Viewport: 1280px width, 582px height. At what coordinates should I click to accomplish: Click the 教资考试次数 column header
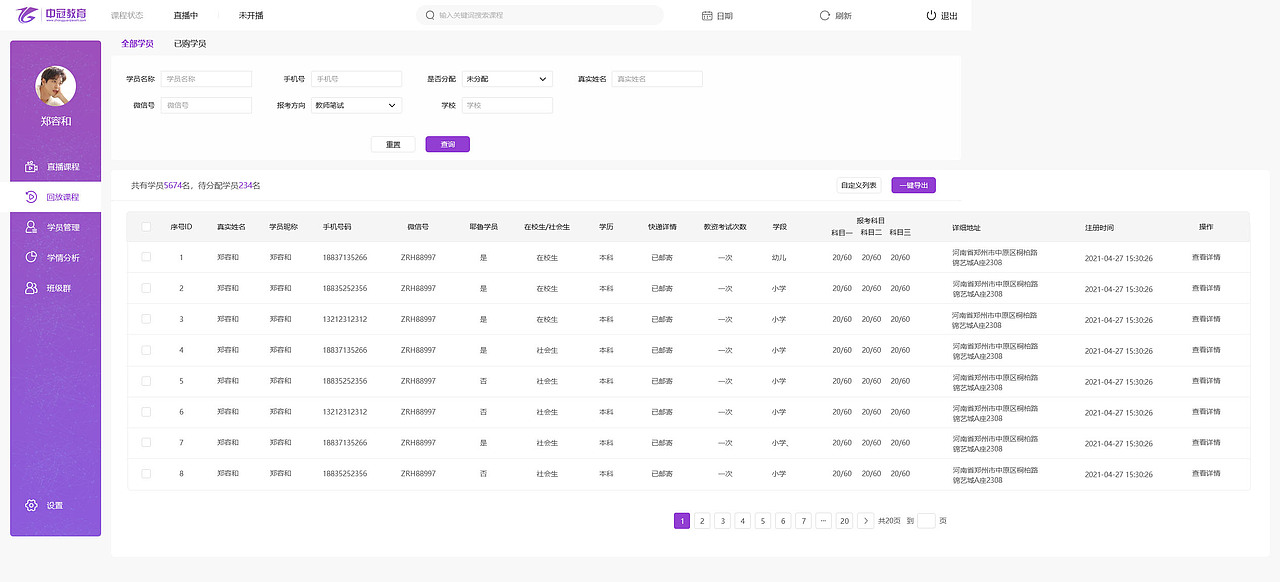725,227
